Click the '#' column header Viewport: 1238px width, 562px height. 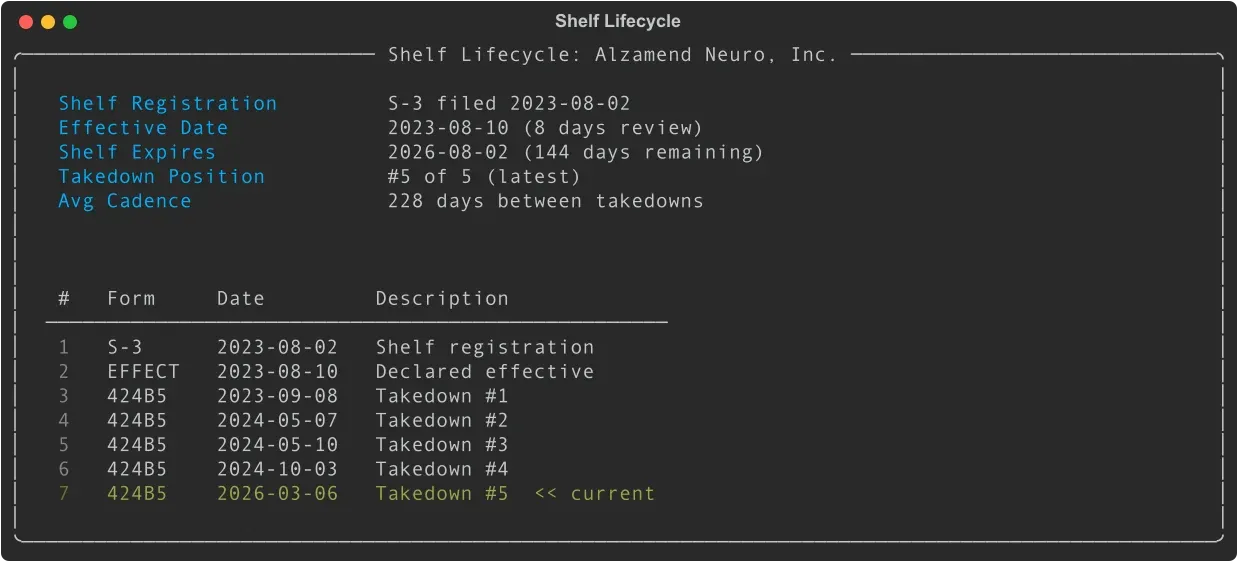64,299
